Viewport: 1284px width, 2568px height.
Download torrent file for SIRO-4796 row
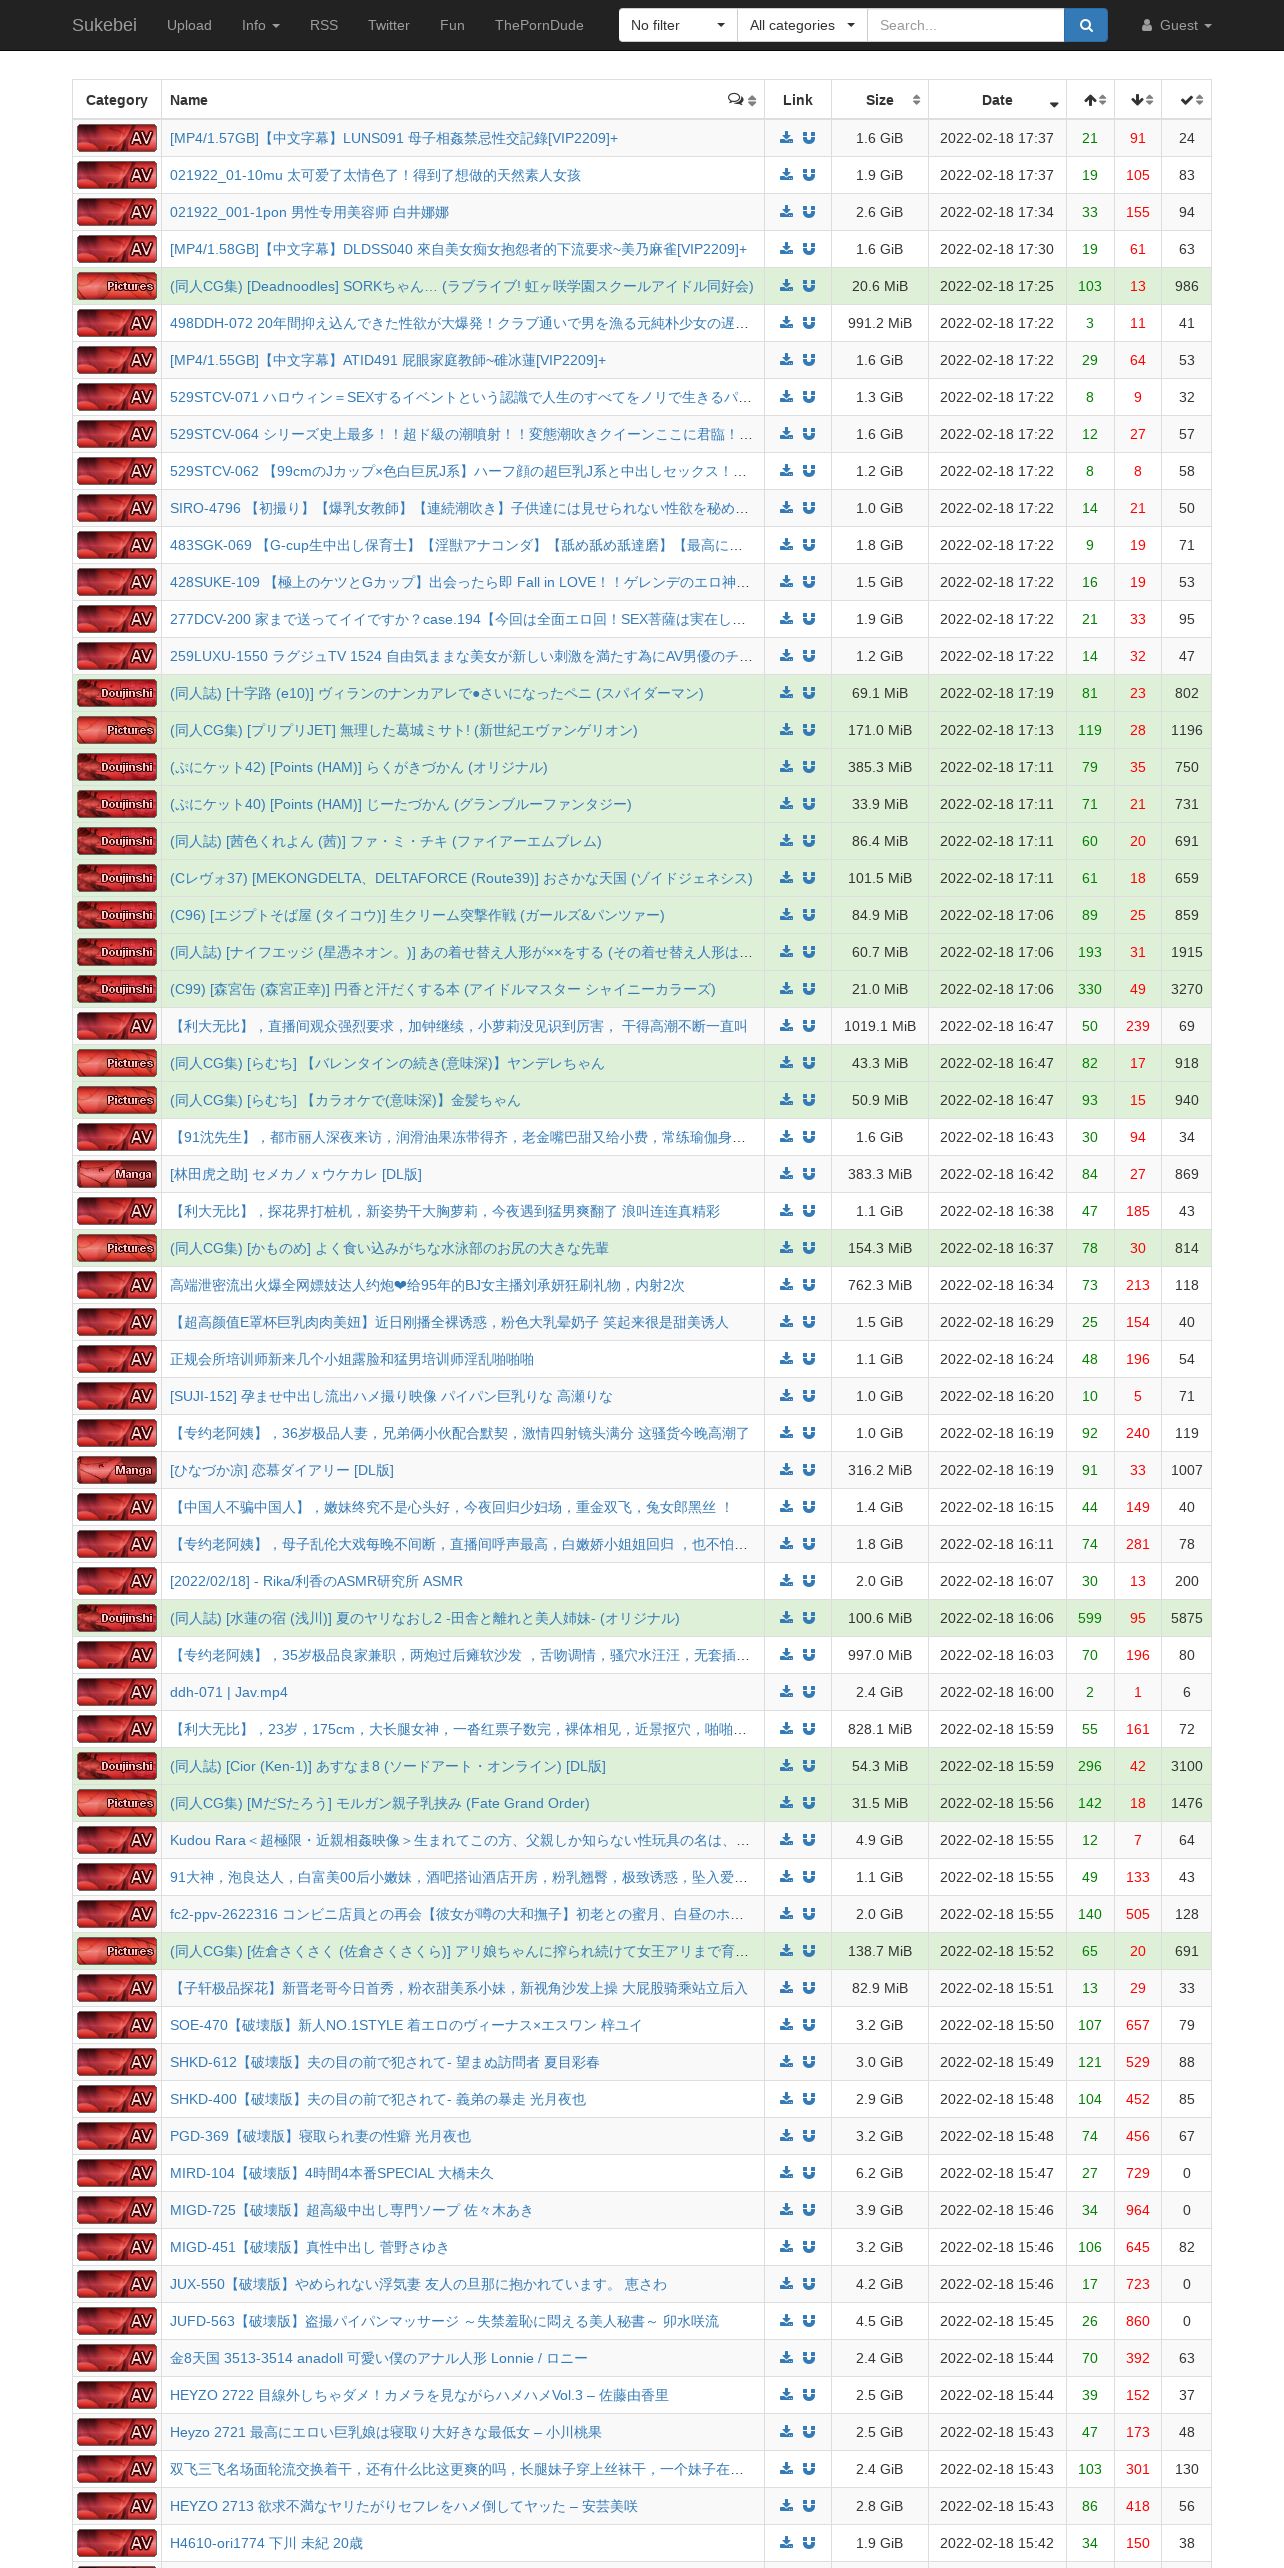[x=786, y=508]
